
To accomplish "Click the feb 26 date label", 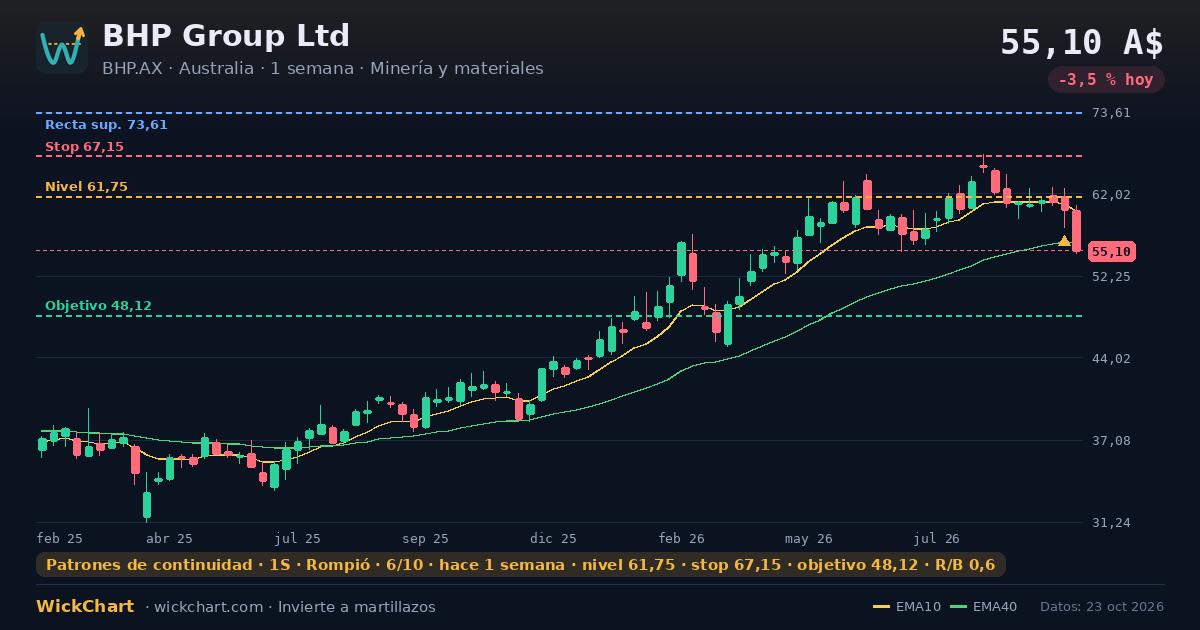I will point(682,538).
